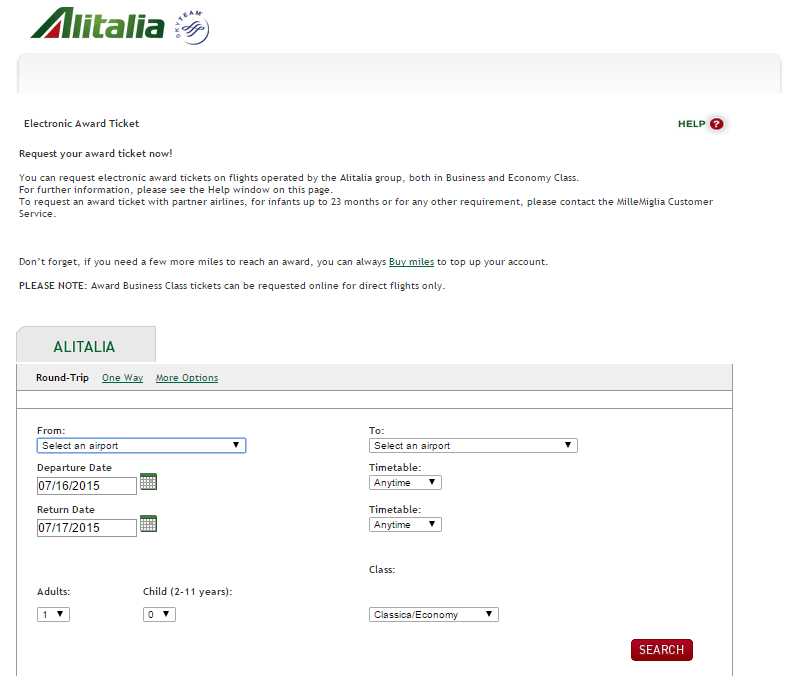
Task: Select the ALITALIA tab
Action: point(86,345)
